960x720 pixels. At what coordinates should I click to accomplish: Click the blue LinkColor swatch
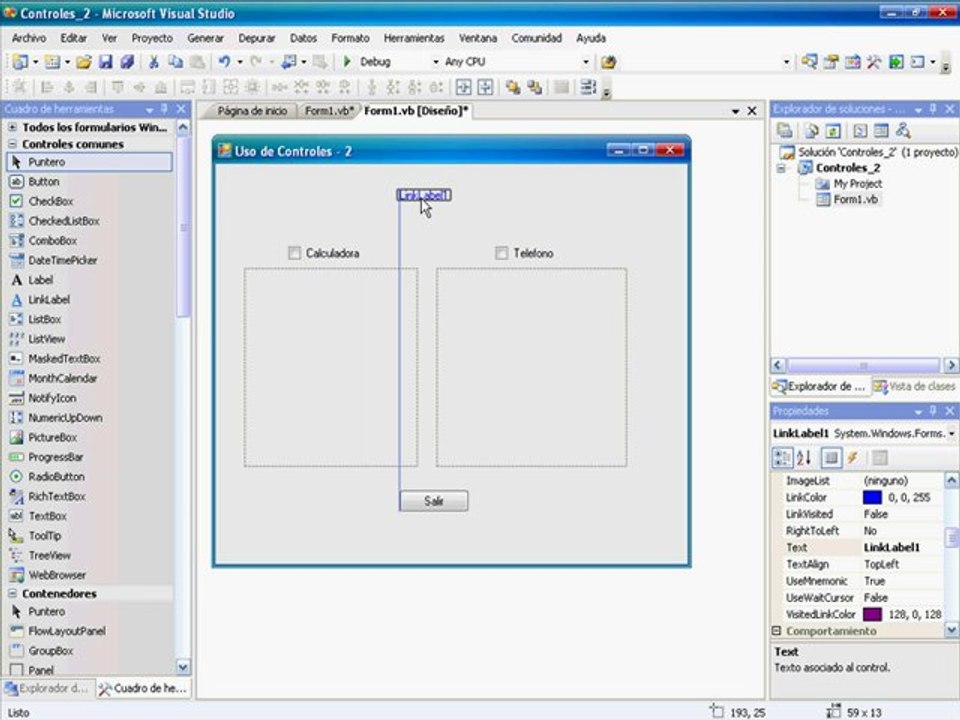pyautogui.click(x=872, y=498)
